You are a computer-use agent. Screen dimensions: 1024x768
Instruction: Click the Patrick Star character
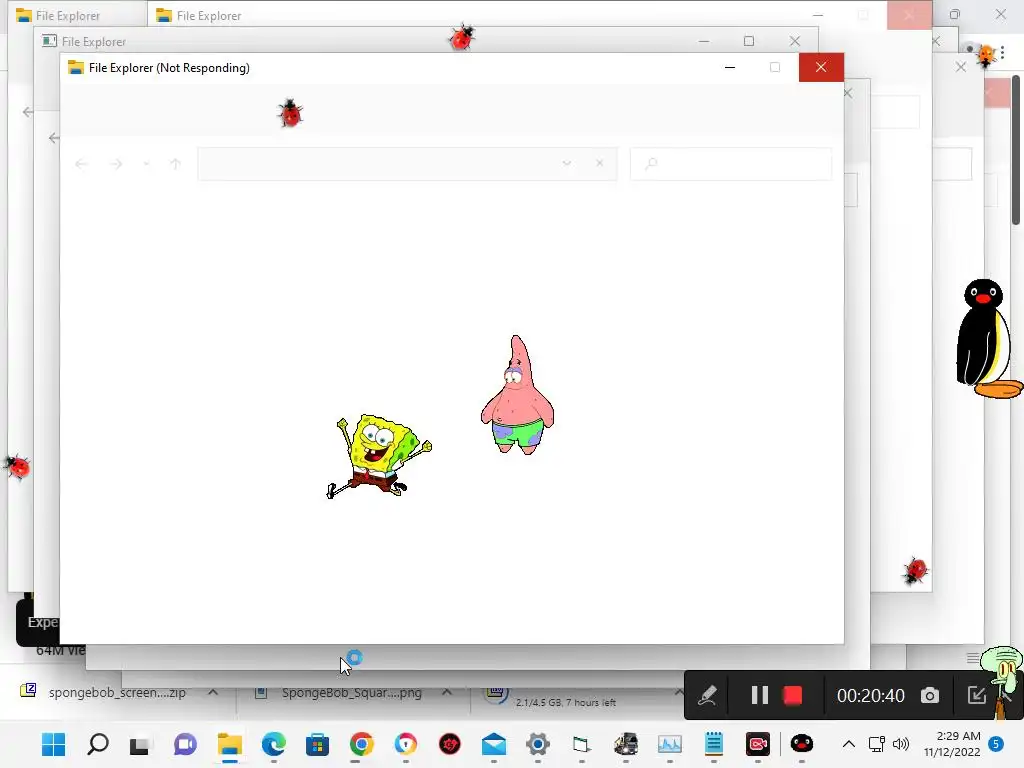coord(517,394)
